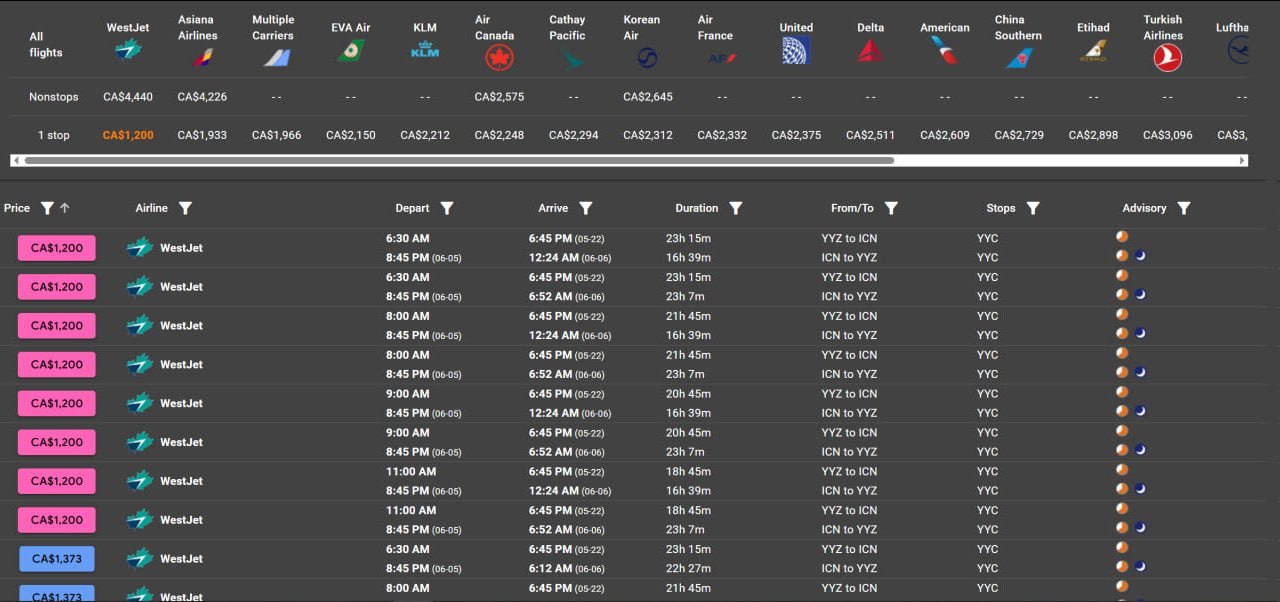This screenshot has height=602, width=1280.
Task: Click the American fare CA$2,609
Action: 944,135
